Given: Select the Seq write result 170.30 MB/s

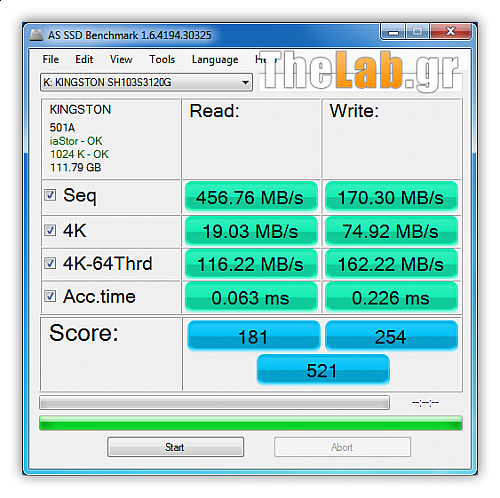Looking at the screenshot, I should point(391,197).
